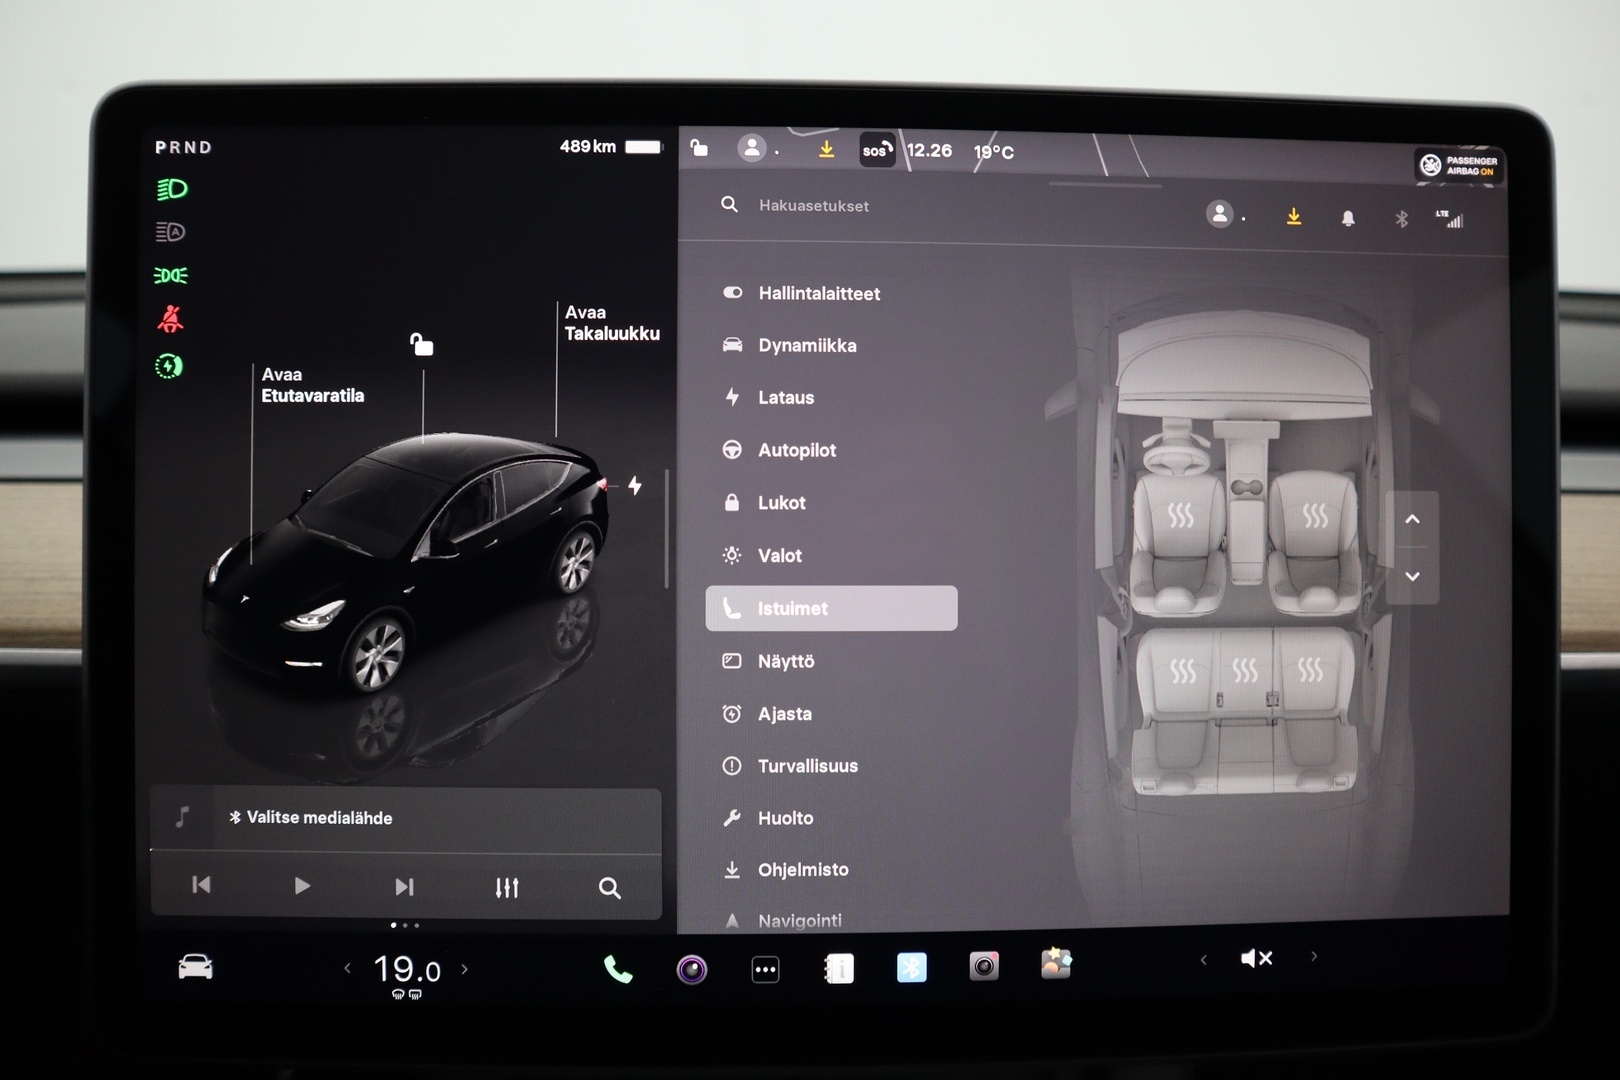
Task: Tap the yellow software update download icon
Action: click(1294, 216)
